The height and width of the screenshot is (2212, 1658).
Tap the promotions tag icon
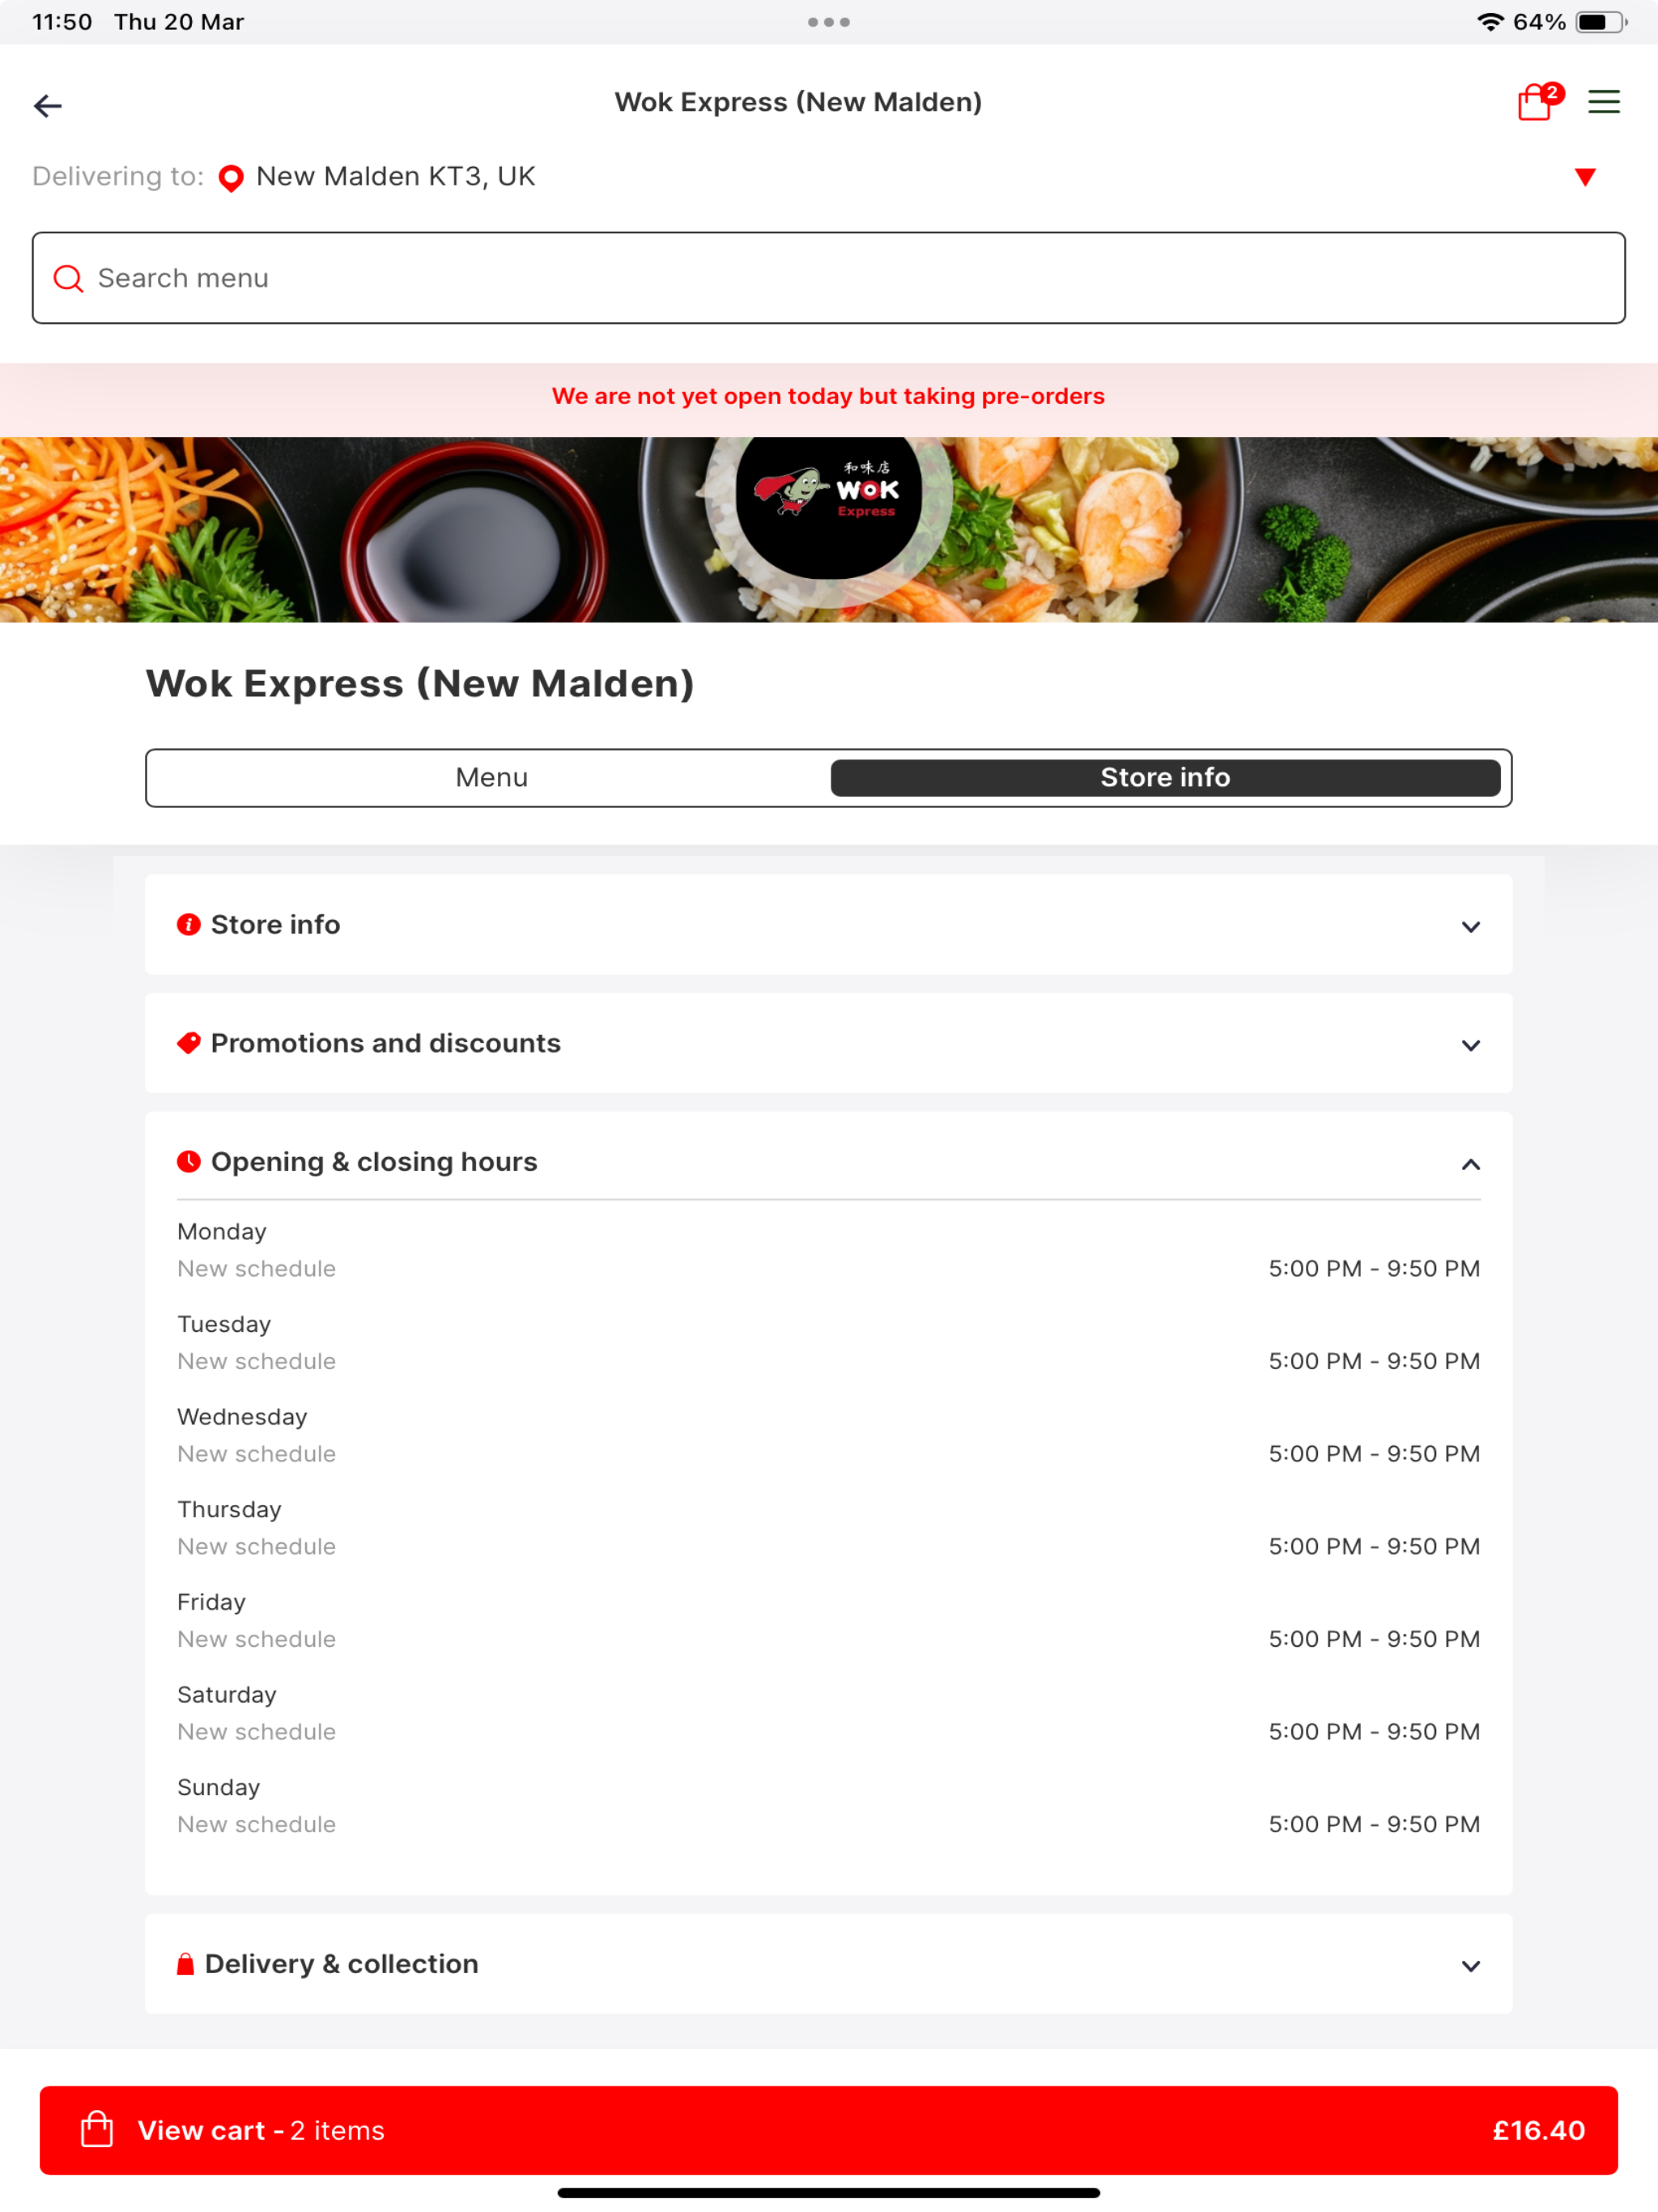point(189,1043)
